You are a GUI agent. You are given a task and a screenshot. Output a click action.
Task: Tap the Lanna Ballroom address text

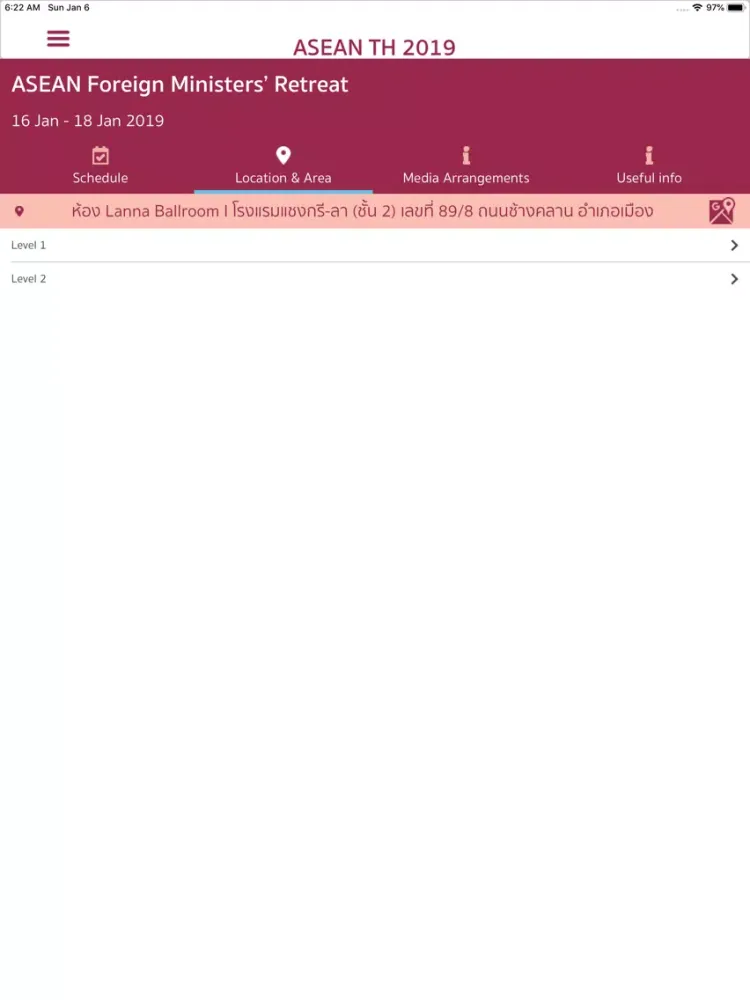click(362, 211)
